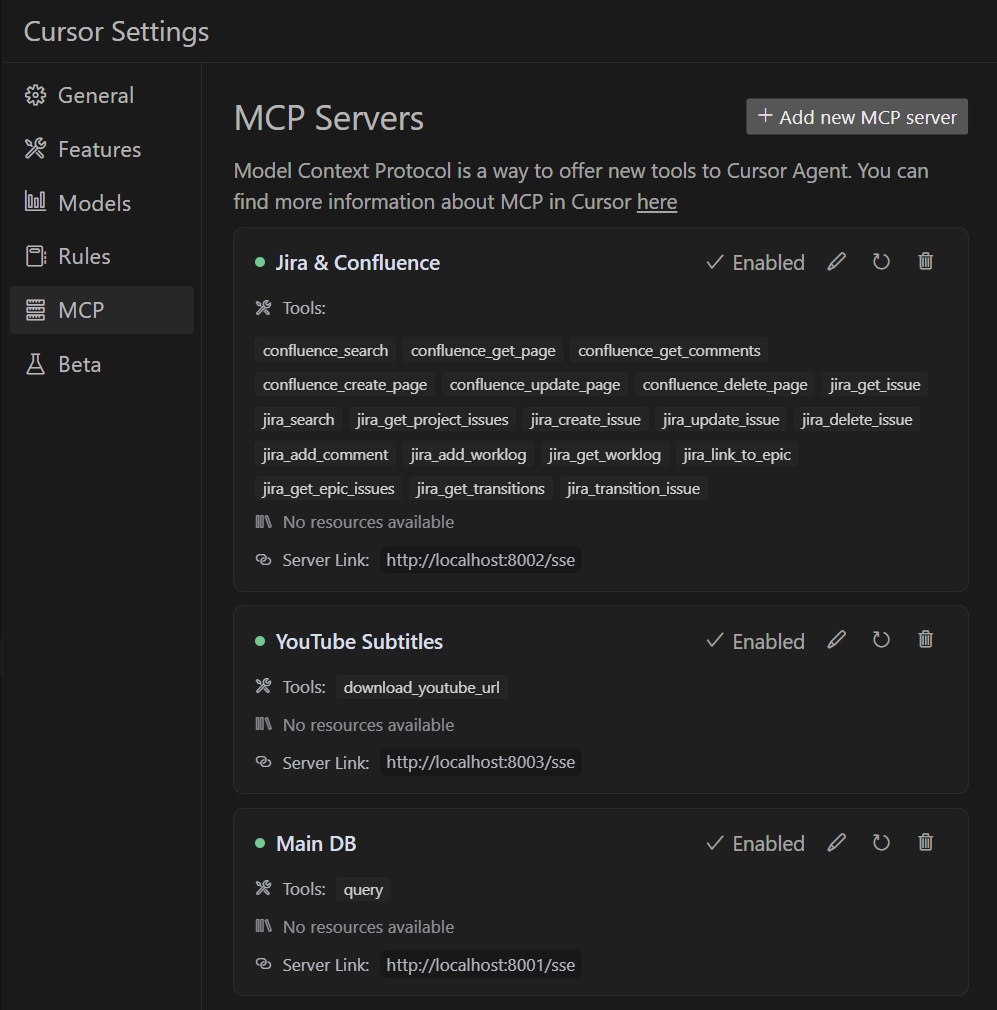Click Add new MCP server button
Viewport: 997px width, 1010px height.
pos(857,117)
